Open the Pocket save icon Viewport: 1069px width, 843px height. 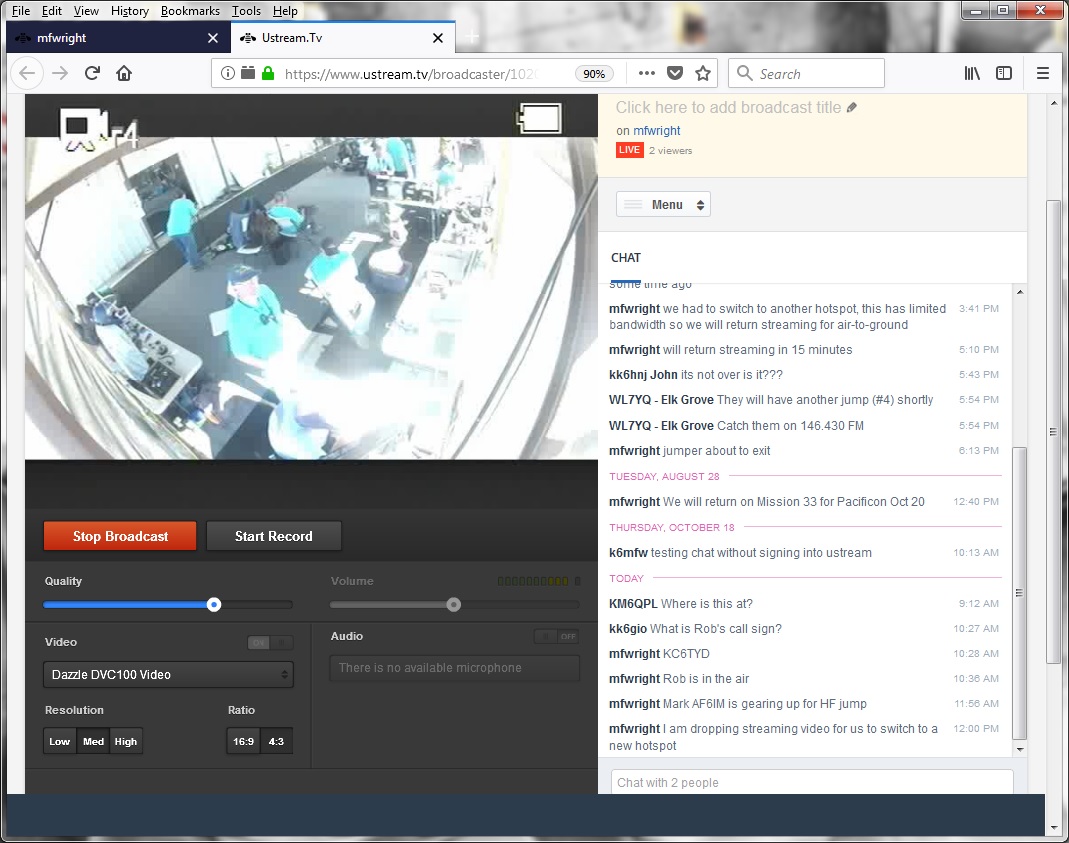click(675, 73)
